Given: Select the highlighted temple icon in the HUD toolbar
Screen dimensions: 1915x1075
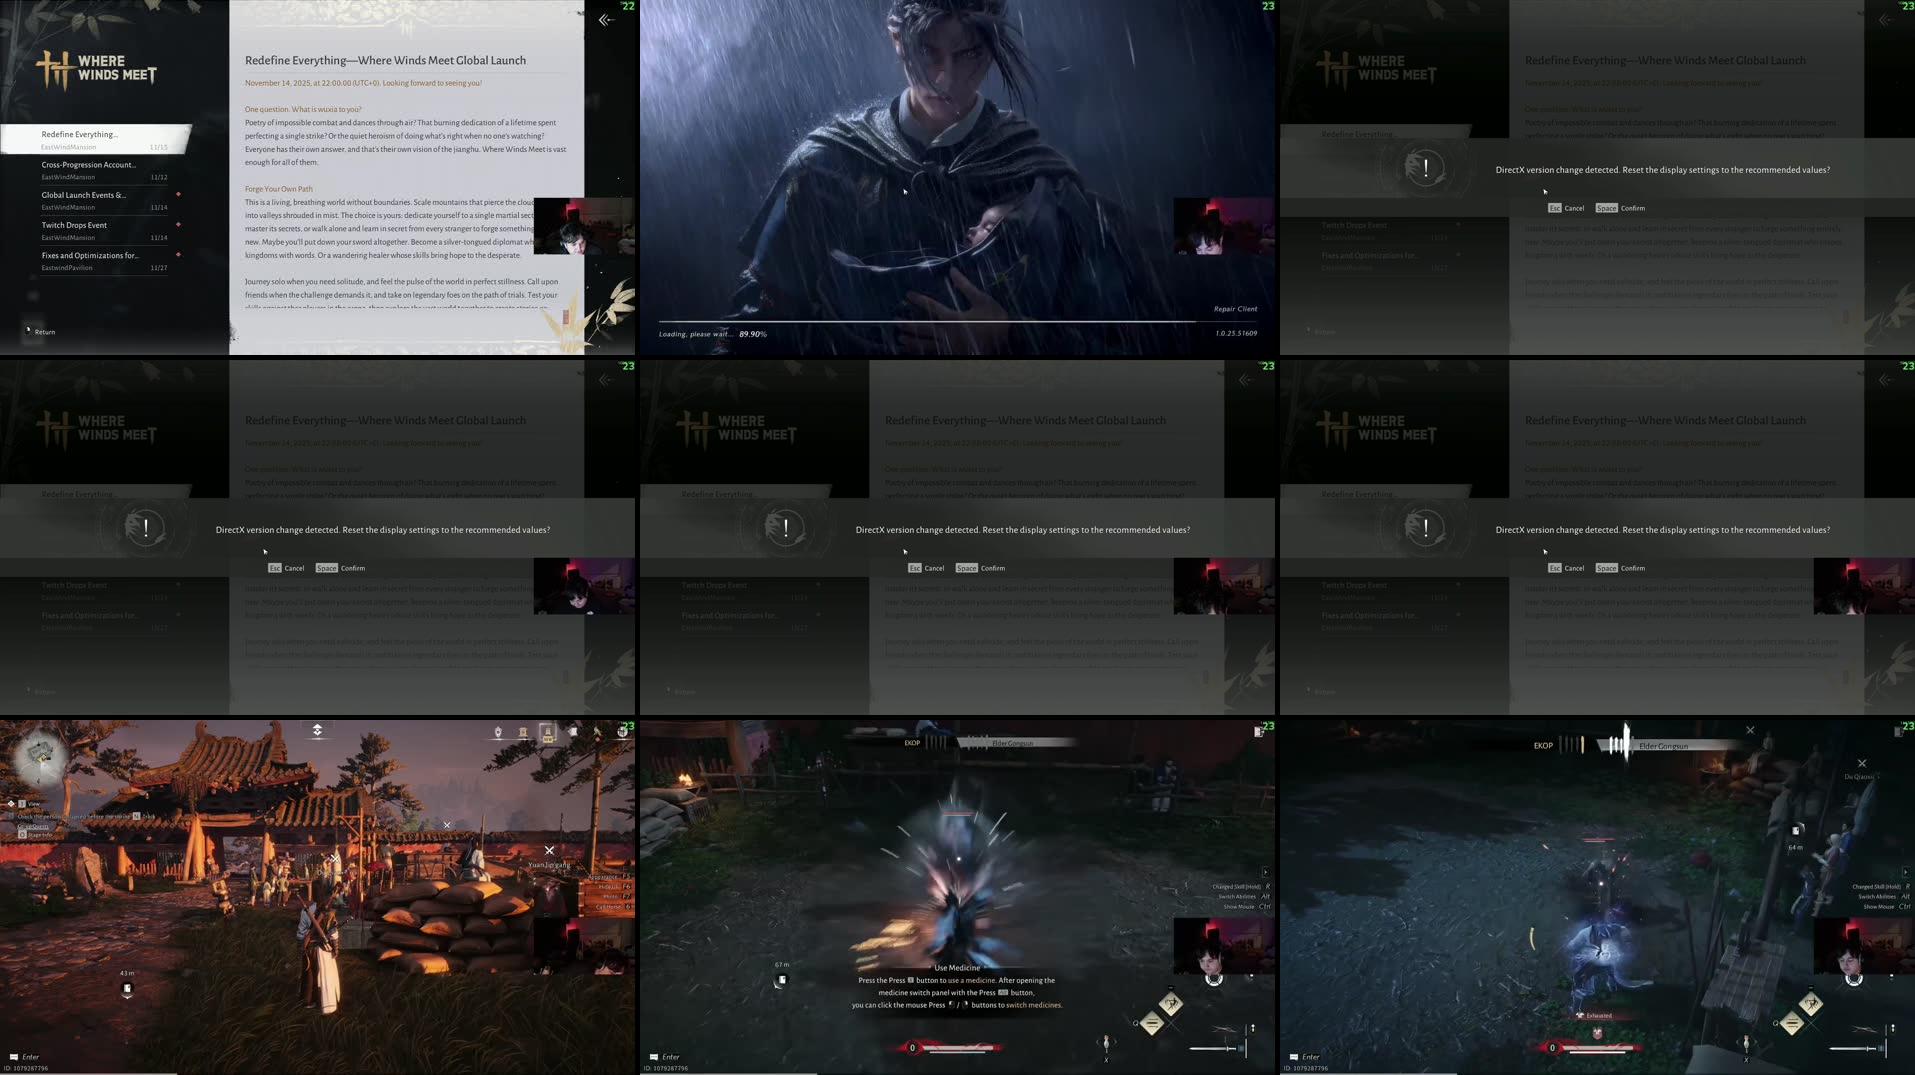Looking at the screenshot, I should [x=548, y=732].
